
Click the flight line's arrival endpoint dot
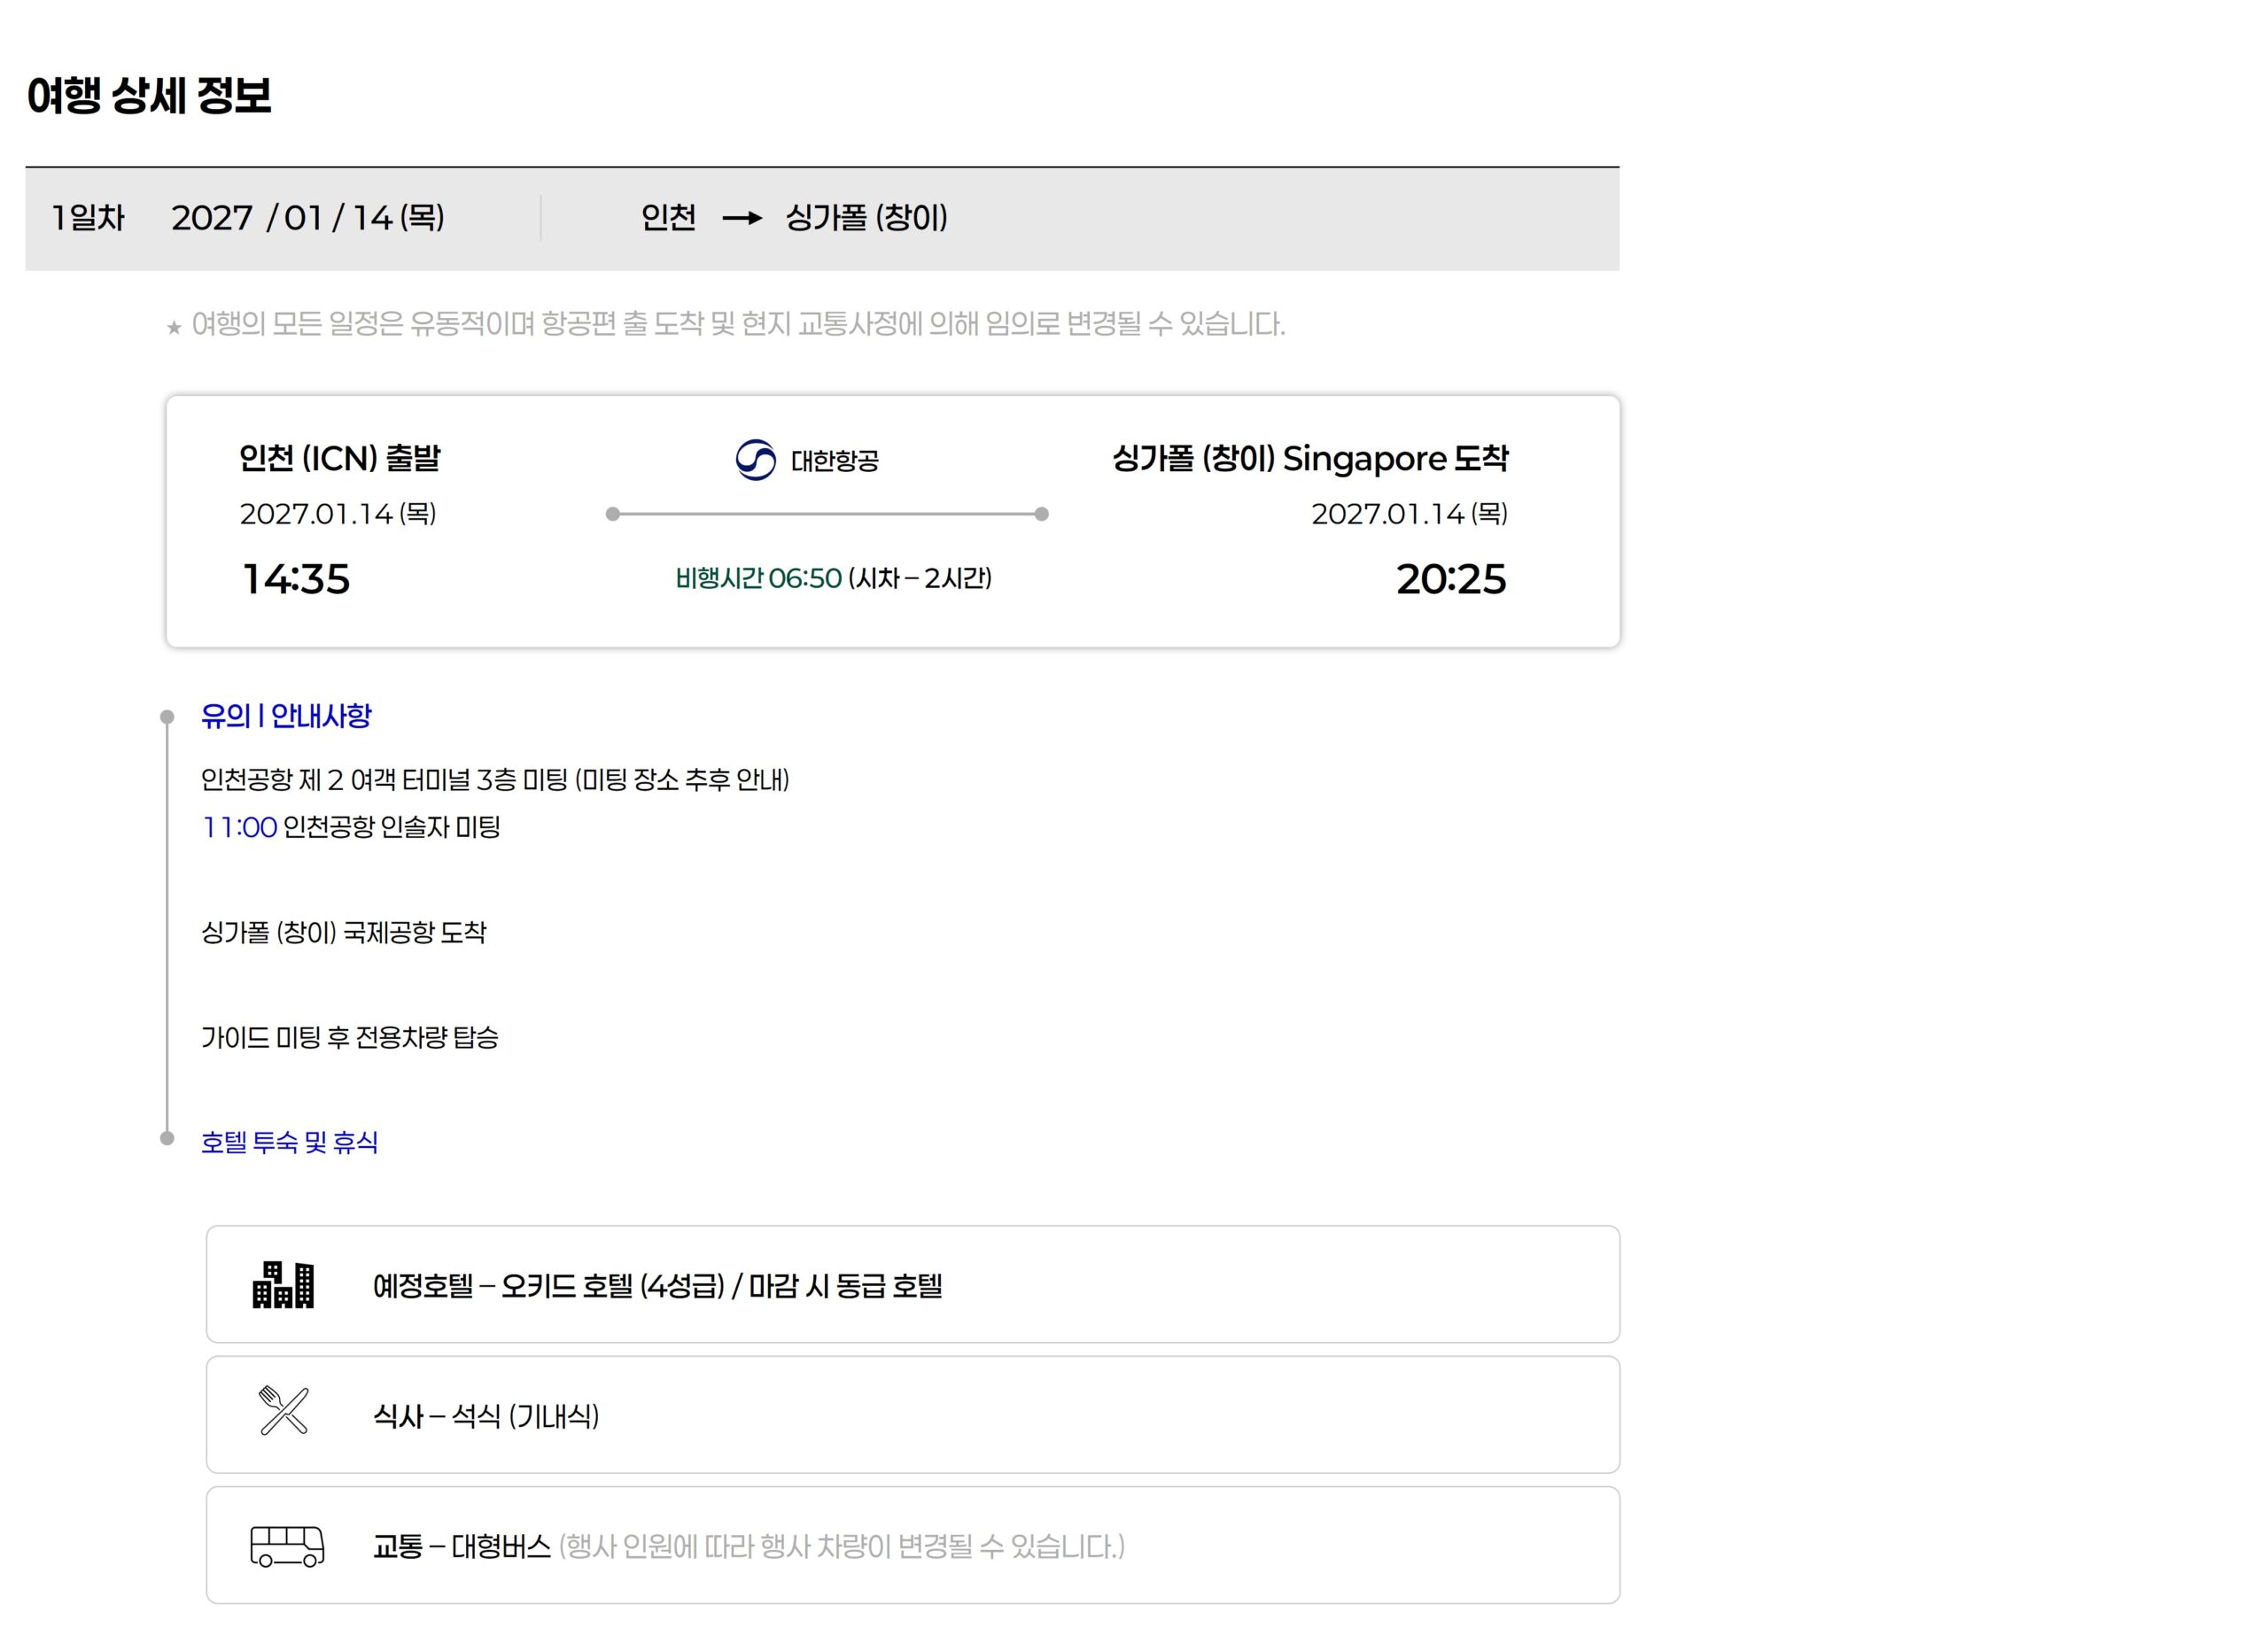tap(1041, 514)
